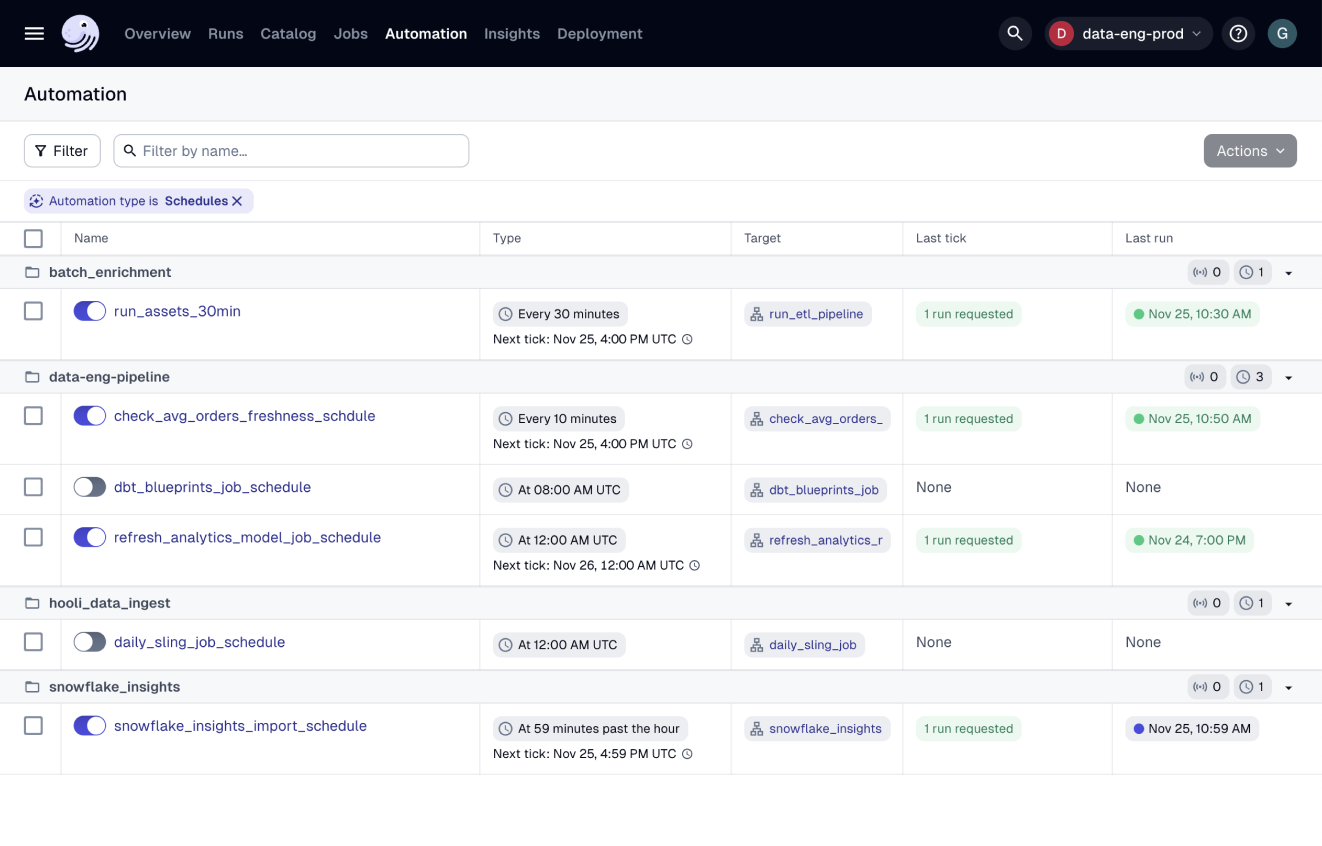Image resolution: width=1322 pixels, height=846 pixels.
Task: Open the Actions dropdown
Action: [x=1250, y=150]
